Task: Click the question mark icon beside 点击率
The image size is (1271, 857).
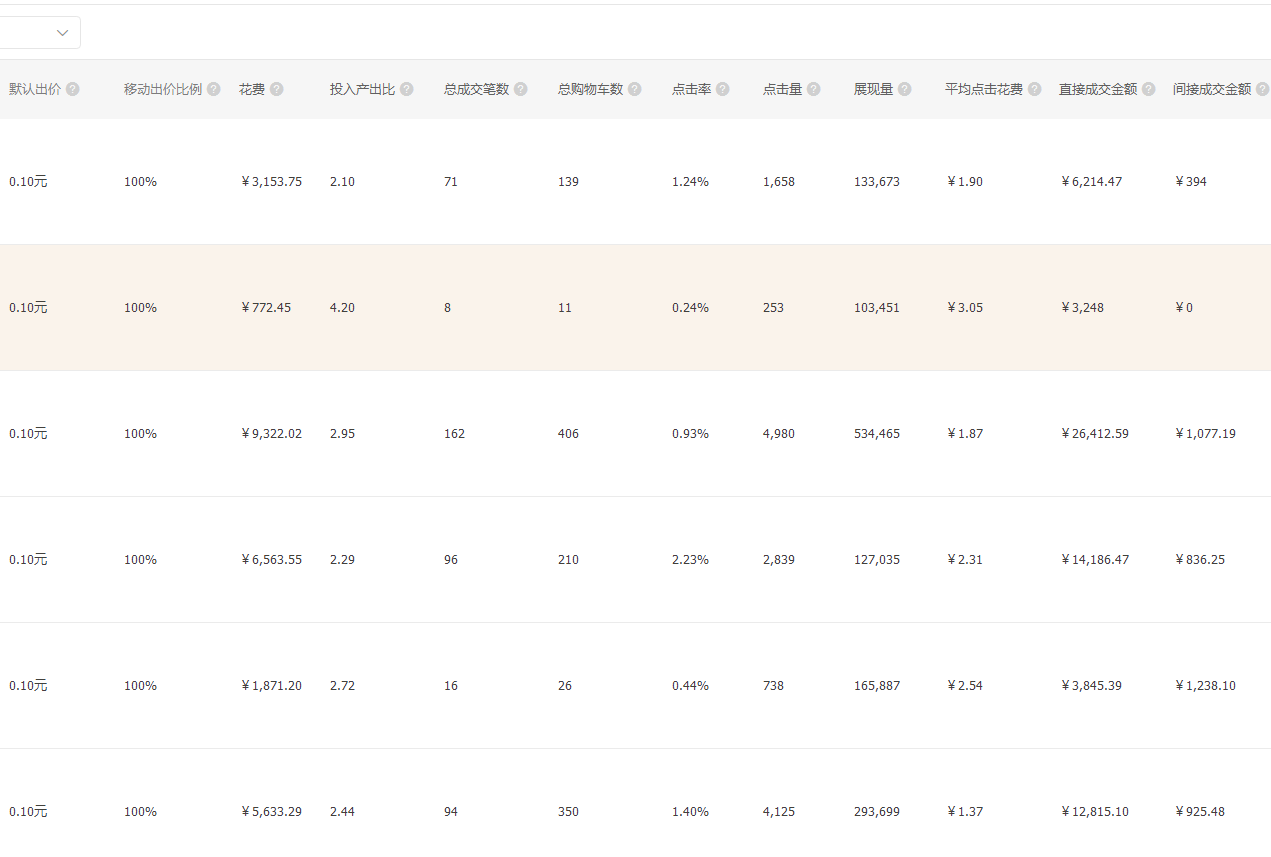Action: click(724, 88)
